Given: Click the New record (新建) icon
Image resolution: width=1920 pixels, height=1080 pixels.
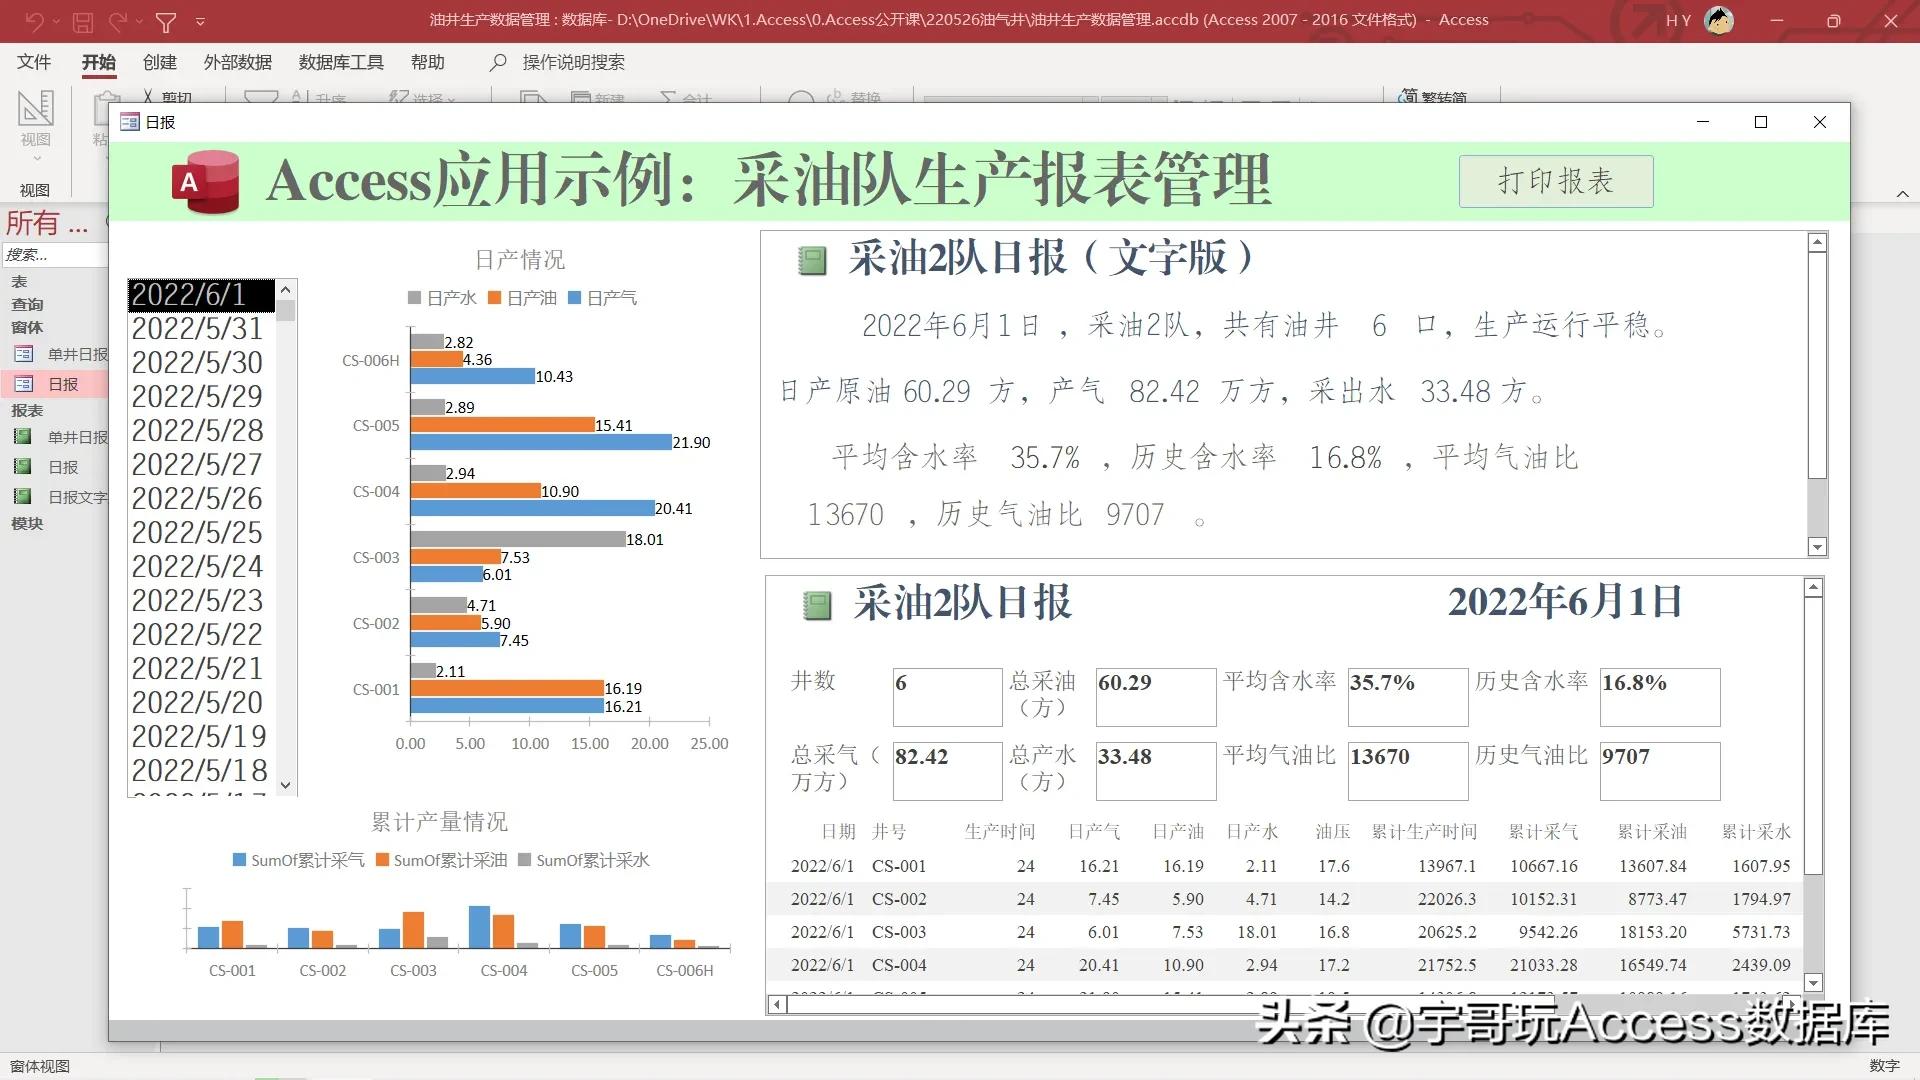Looking at the screenshot, I should pos(580,97).
